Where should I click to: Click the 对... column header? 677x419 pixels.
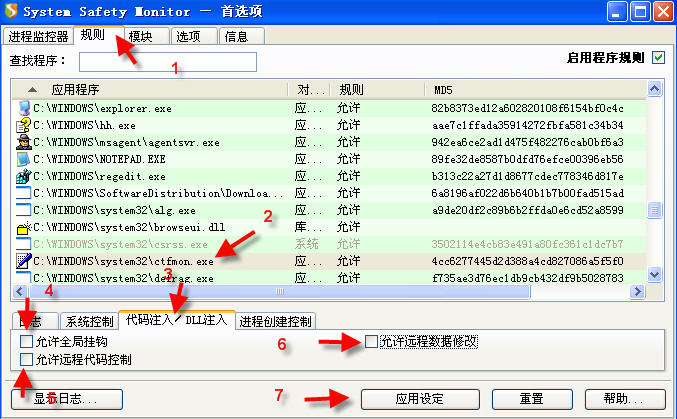pyautogui.click(x=309, y=89)
